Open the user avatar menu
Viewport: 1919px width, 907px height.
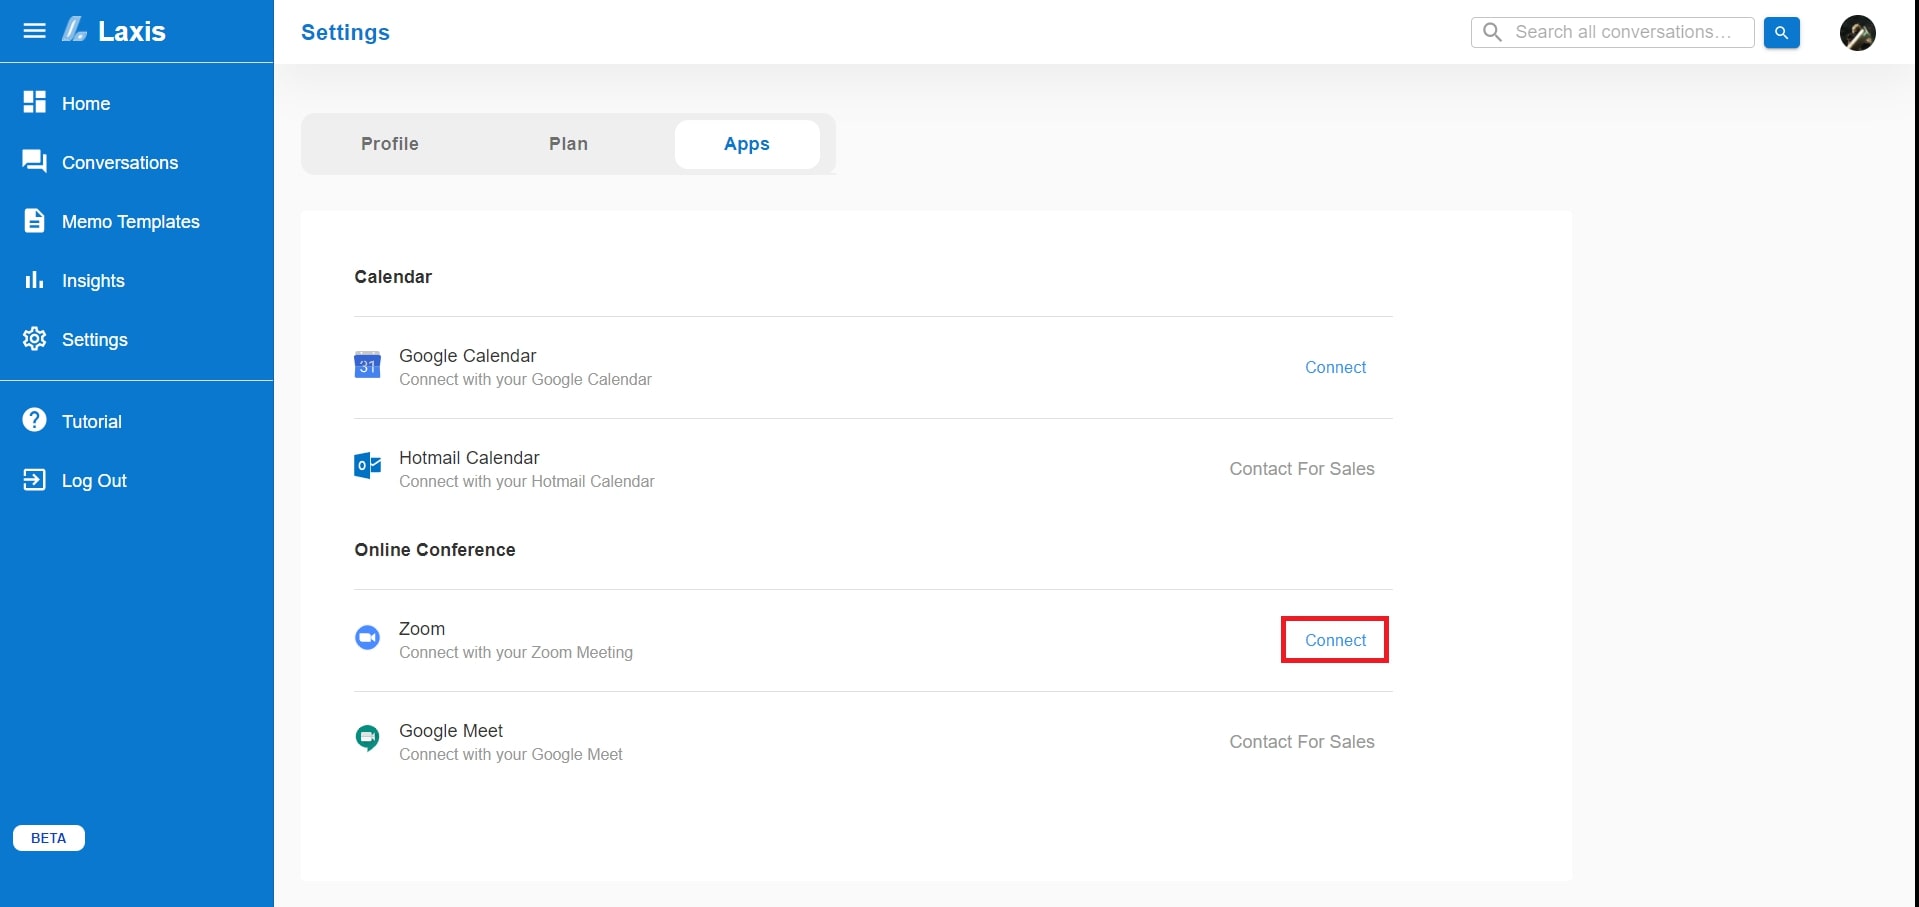[1857, 33]
